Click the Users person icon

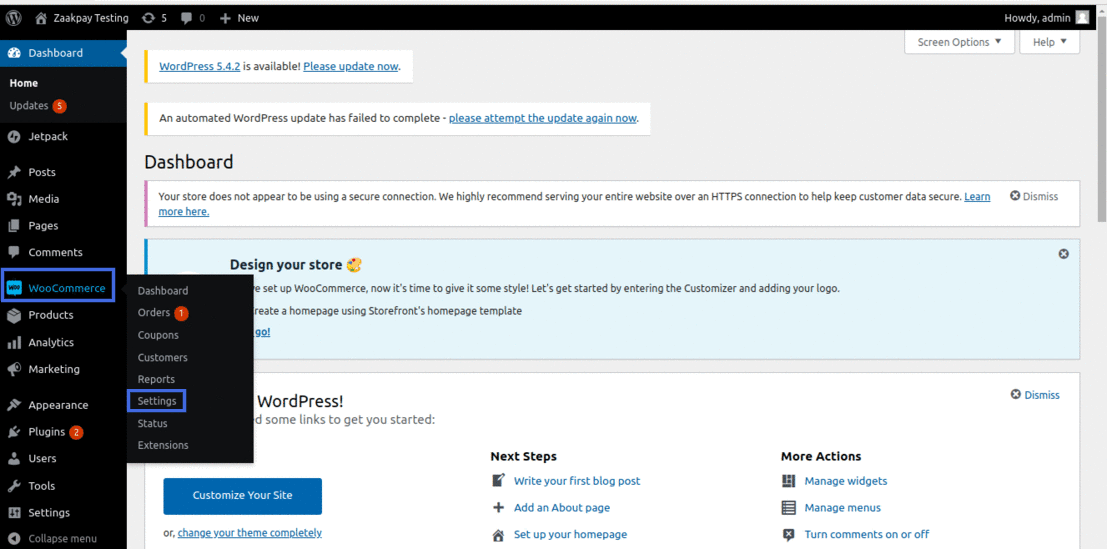(x=13, y=459)
